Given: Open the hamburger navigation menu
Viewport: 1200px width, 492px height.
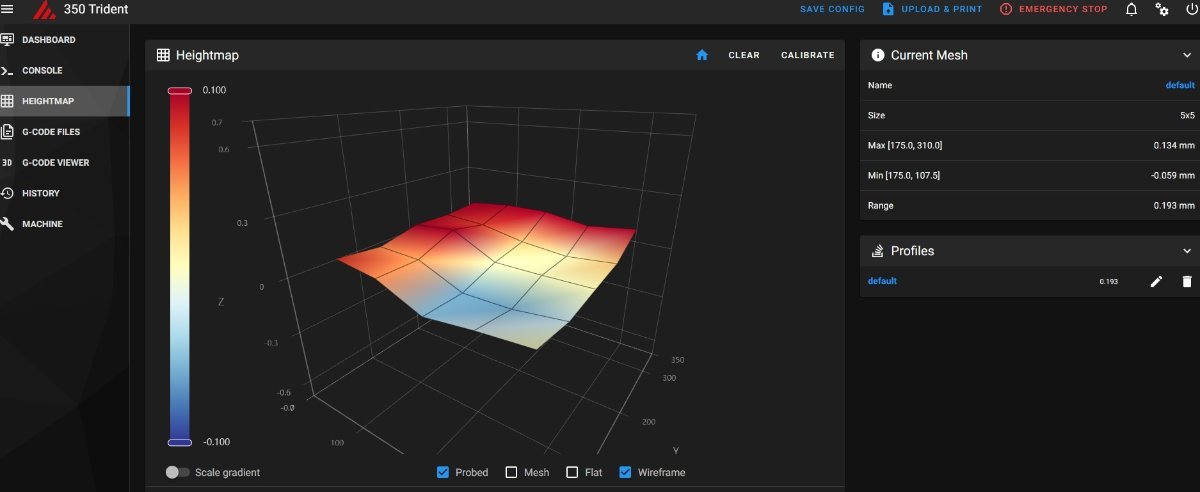Looking at the screenshot, I should click(x=8, y=9).
